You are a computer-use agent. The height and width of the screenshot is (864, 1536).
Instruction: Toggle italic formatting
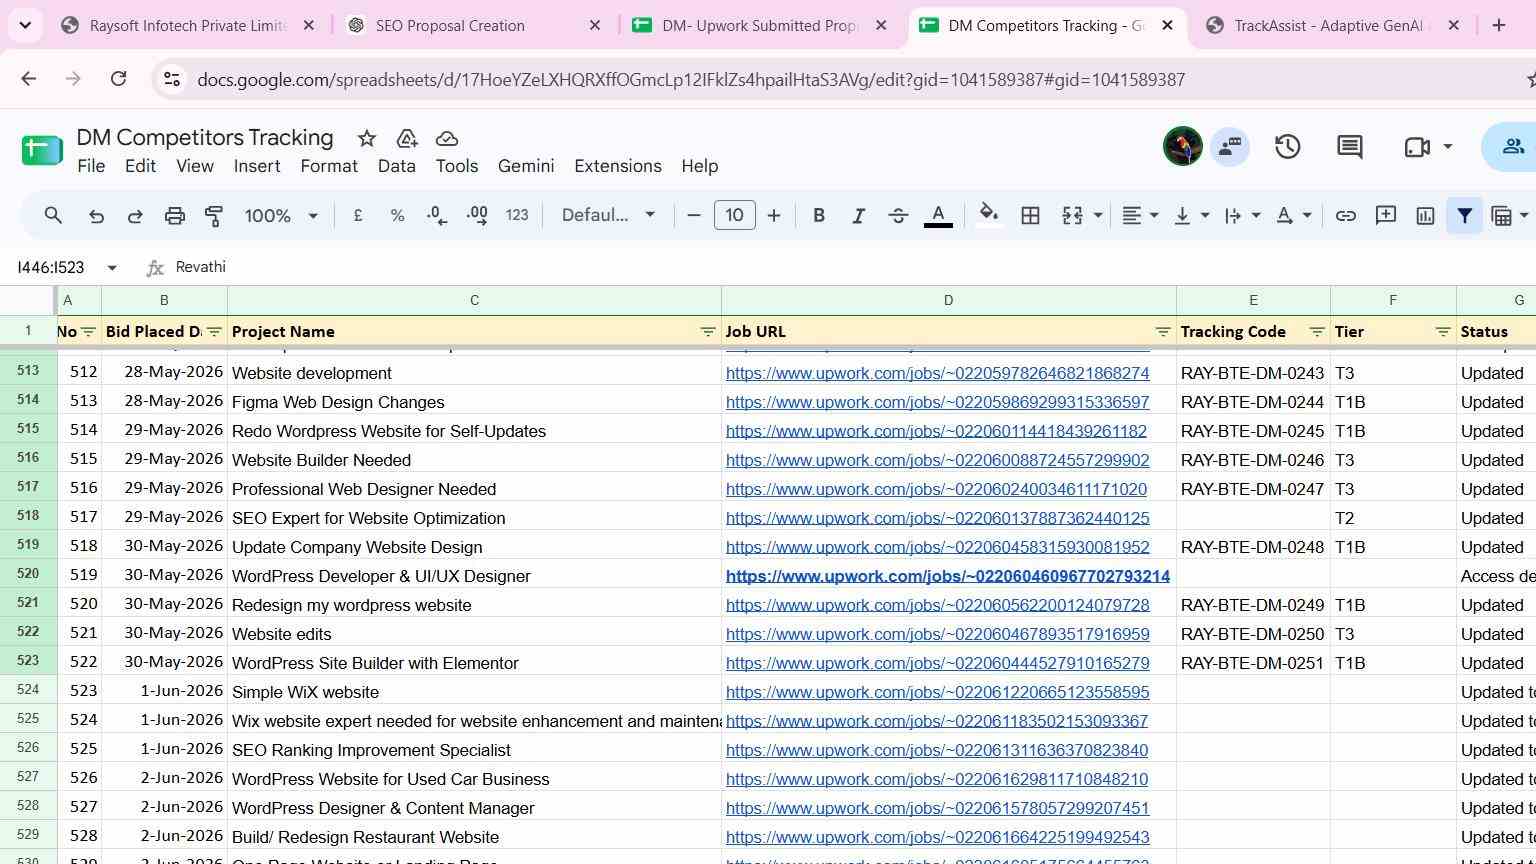pos(857,215)
